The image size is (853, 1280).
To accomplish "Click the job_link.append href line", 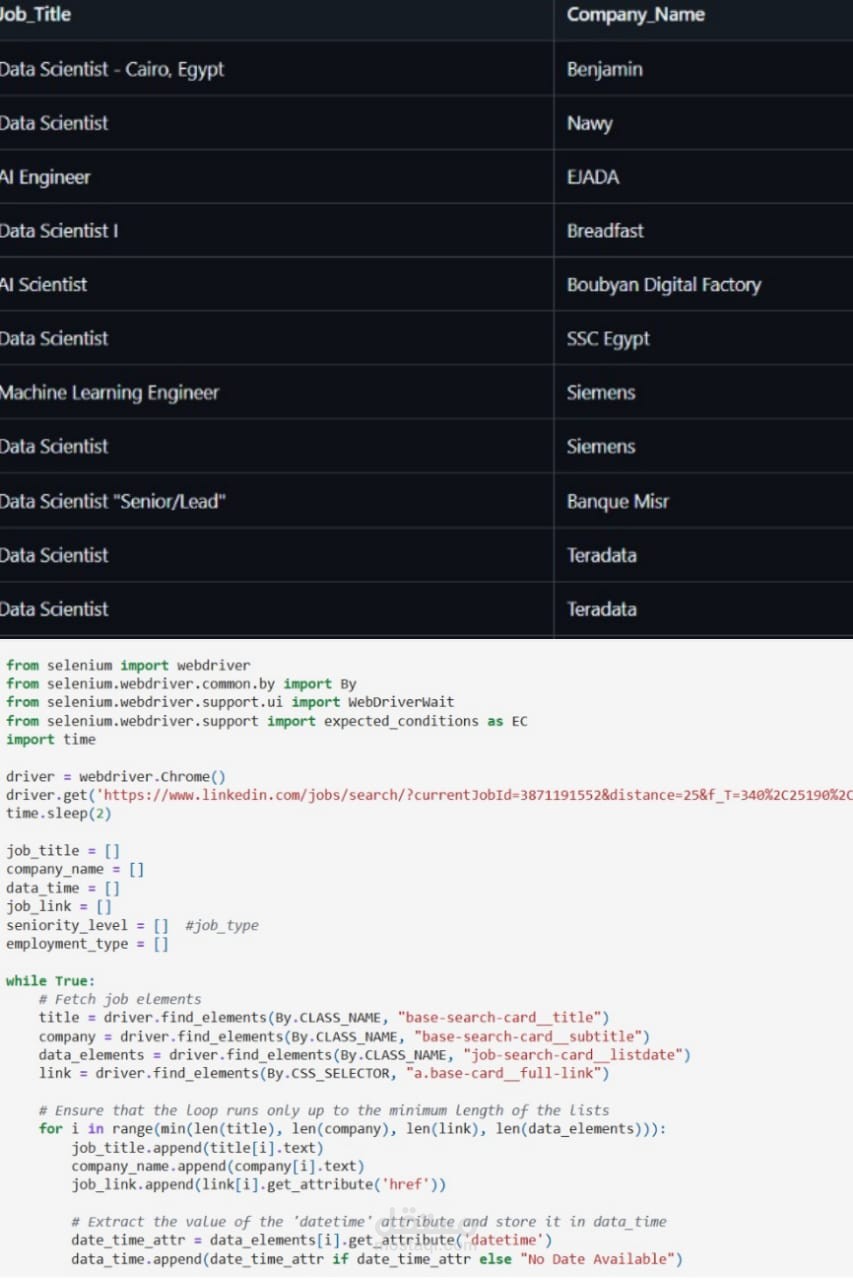I will pyautogui.click(x=258, y=1184).
